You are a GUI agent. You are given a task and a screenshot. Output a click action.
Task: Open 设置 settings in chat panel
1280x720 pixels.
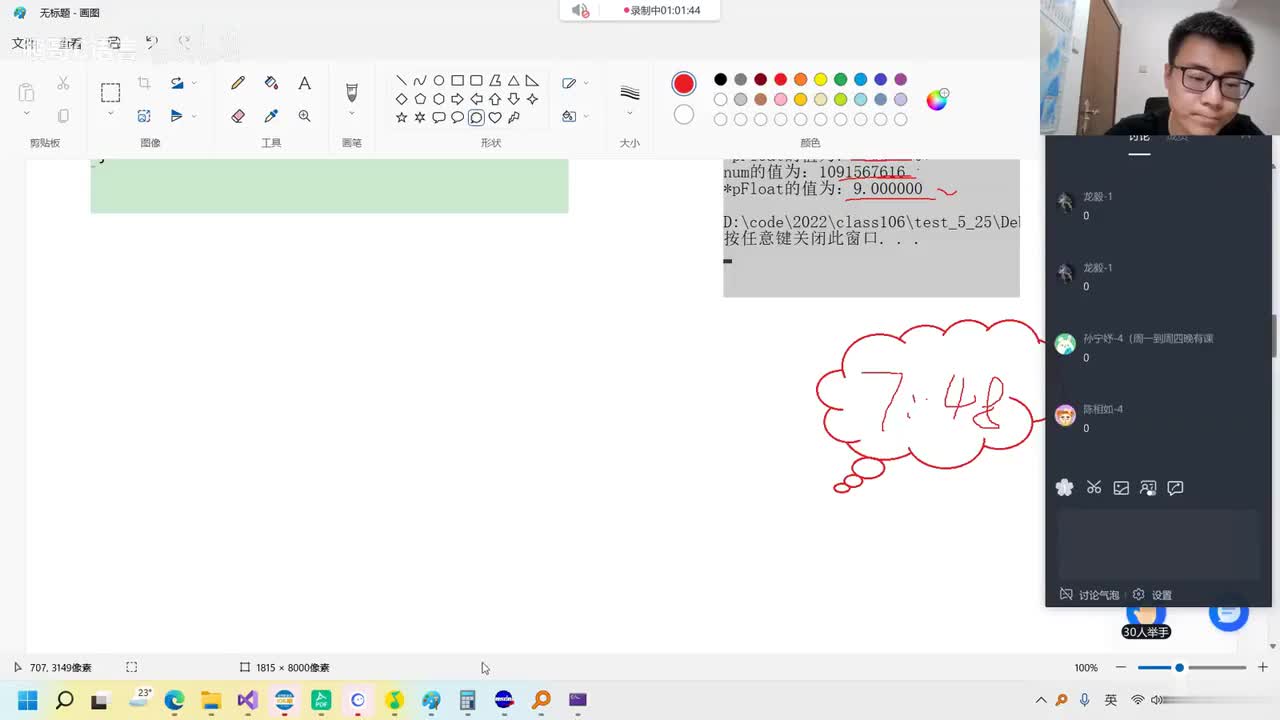pos(1152,595)
